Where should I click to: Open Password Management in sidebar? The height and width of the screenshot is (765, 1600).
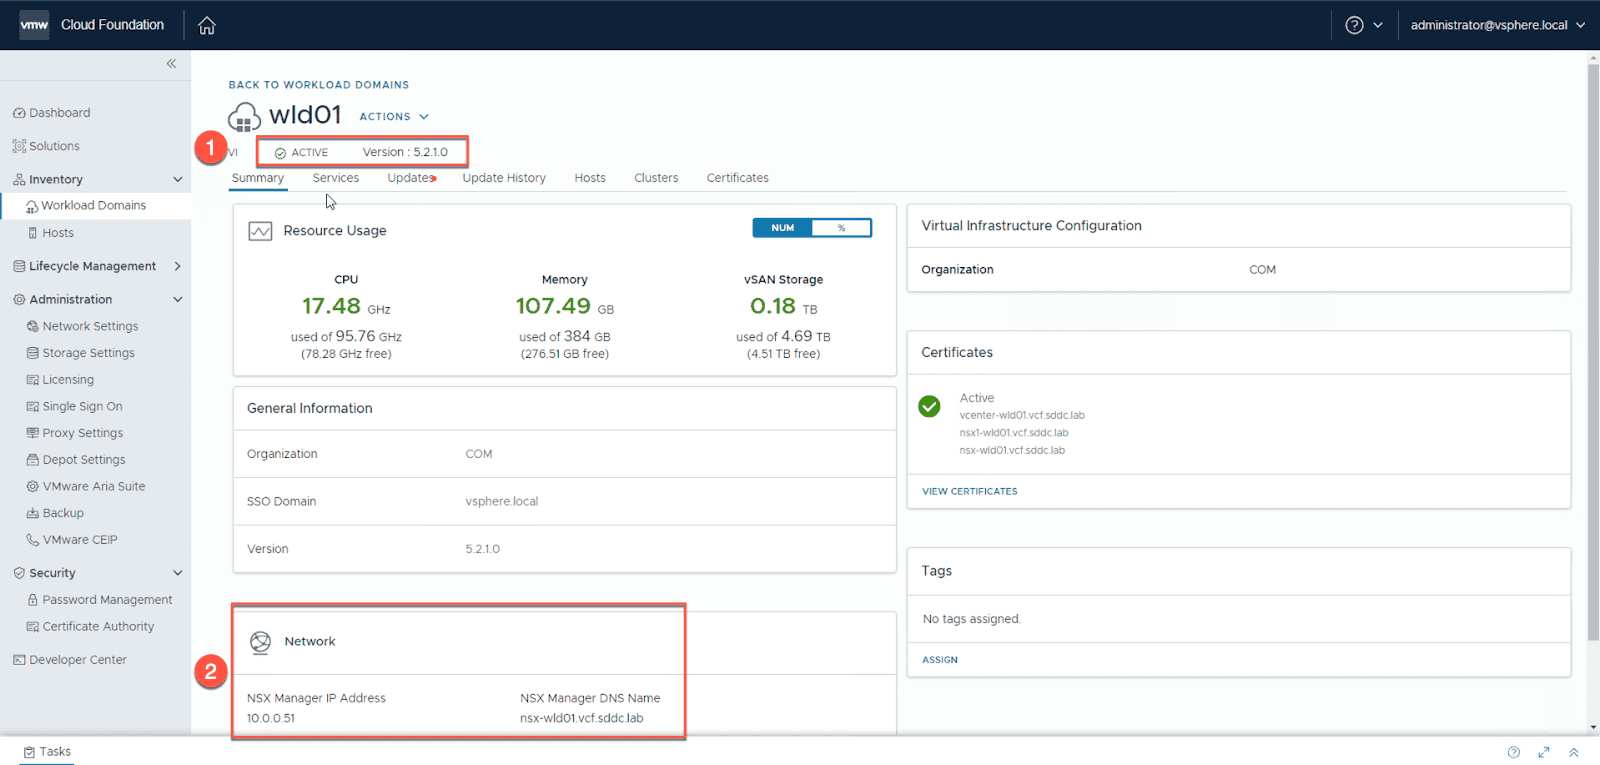pos(107,600)
